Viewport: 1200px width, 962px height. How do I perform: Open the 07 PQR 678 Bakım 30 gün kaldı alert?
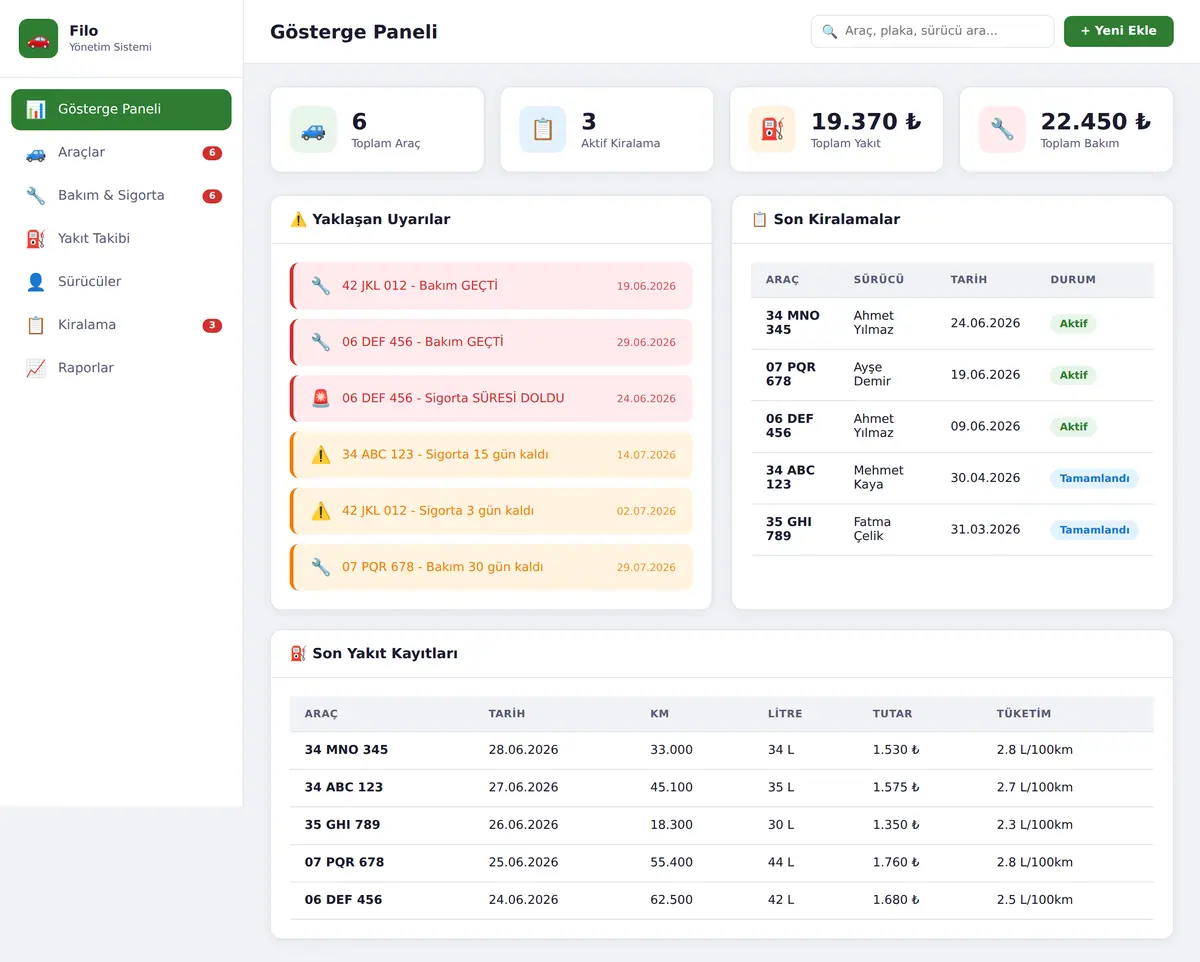pyautogui.click(x=491, y=567)
